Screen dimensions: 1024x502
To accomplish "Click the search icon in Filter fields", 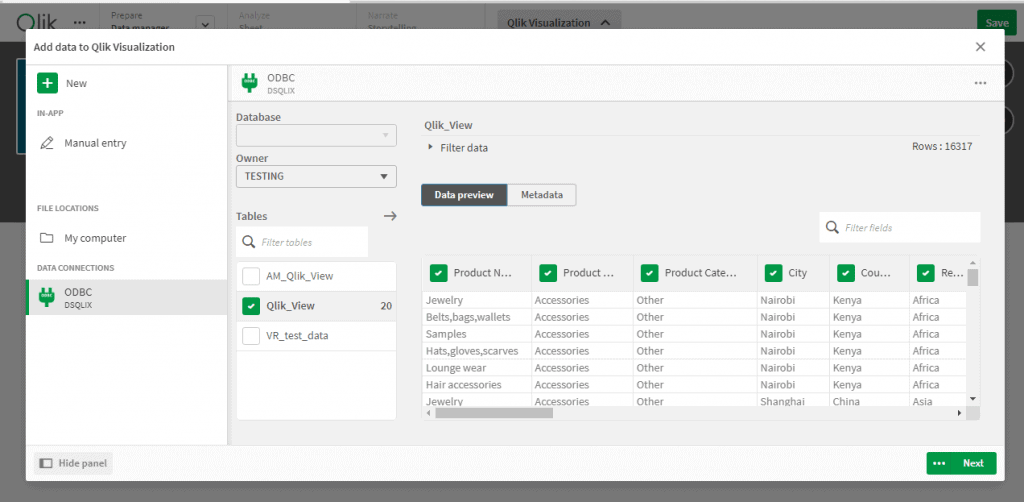I will tap(832, 228).
